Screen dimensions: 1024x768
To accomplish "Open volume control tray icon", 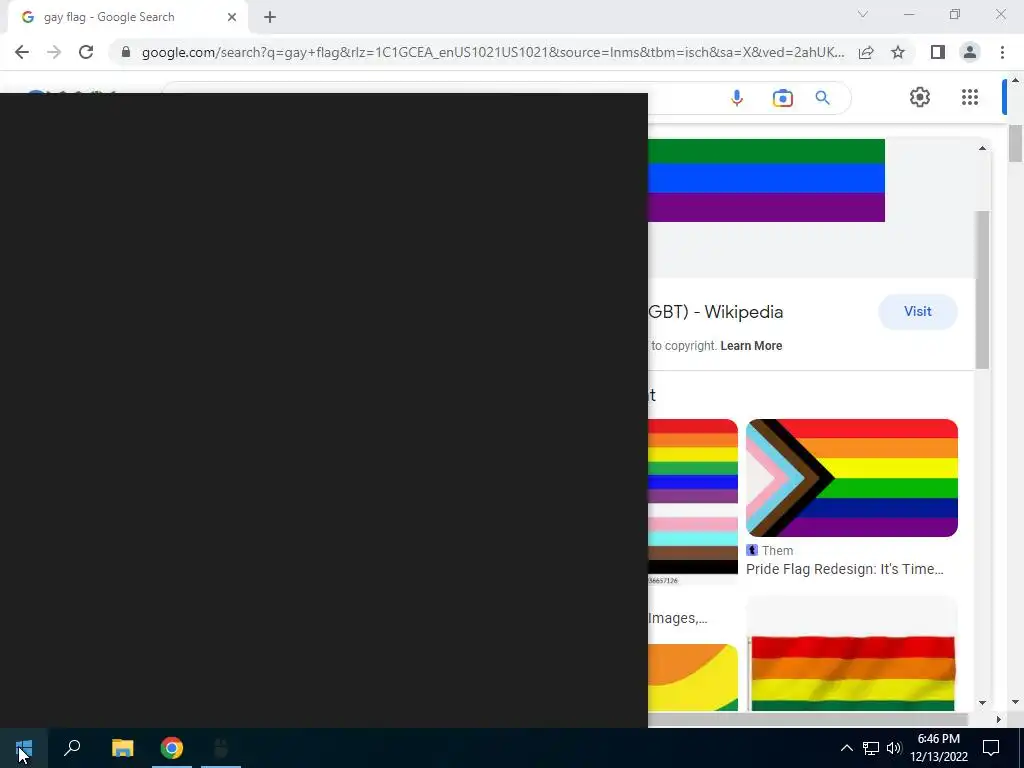I will click(894, 748).
